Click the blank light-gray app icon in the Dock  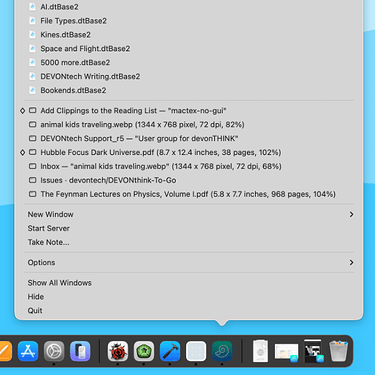[x=196, y=351]
